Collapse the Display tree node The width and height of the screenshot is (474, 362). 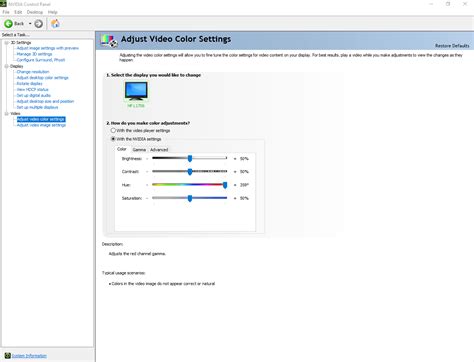click(6, 66)
